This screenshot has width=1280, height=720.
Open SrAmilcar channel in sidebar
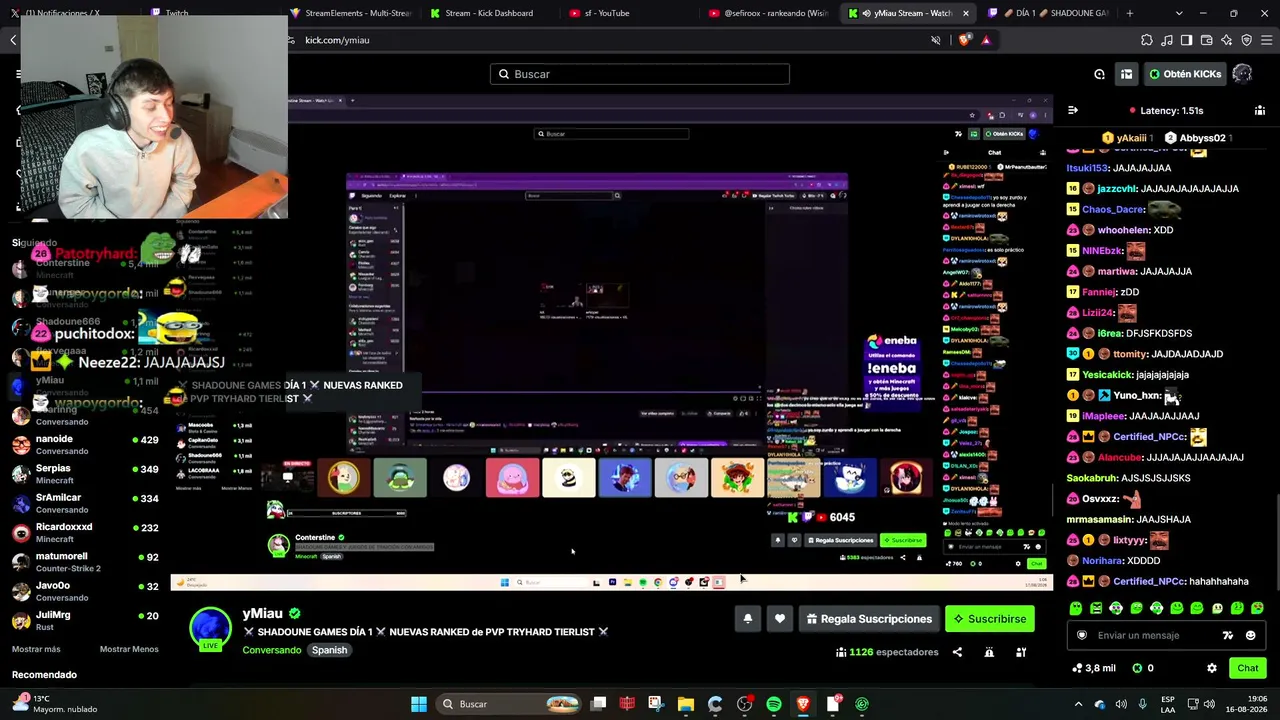(x=85, y=503)
